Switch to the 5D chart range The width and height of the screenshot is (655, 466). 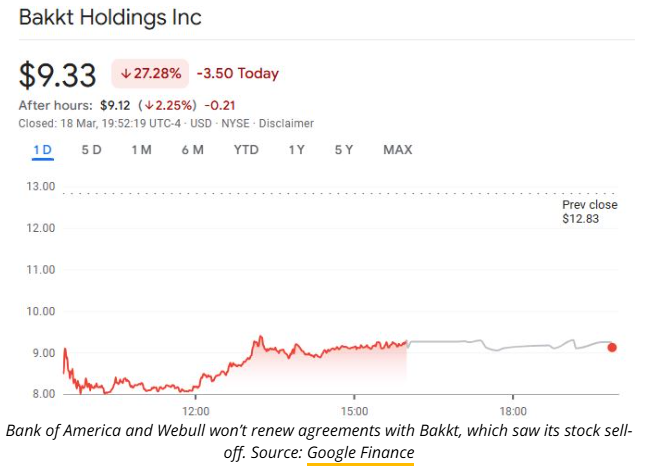pyautogui.click(x=91, y=150)
